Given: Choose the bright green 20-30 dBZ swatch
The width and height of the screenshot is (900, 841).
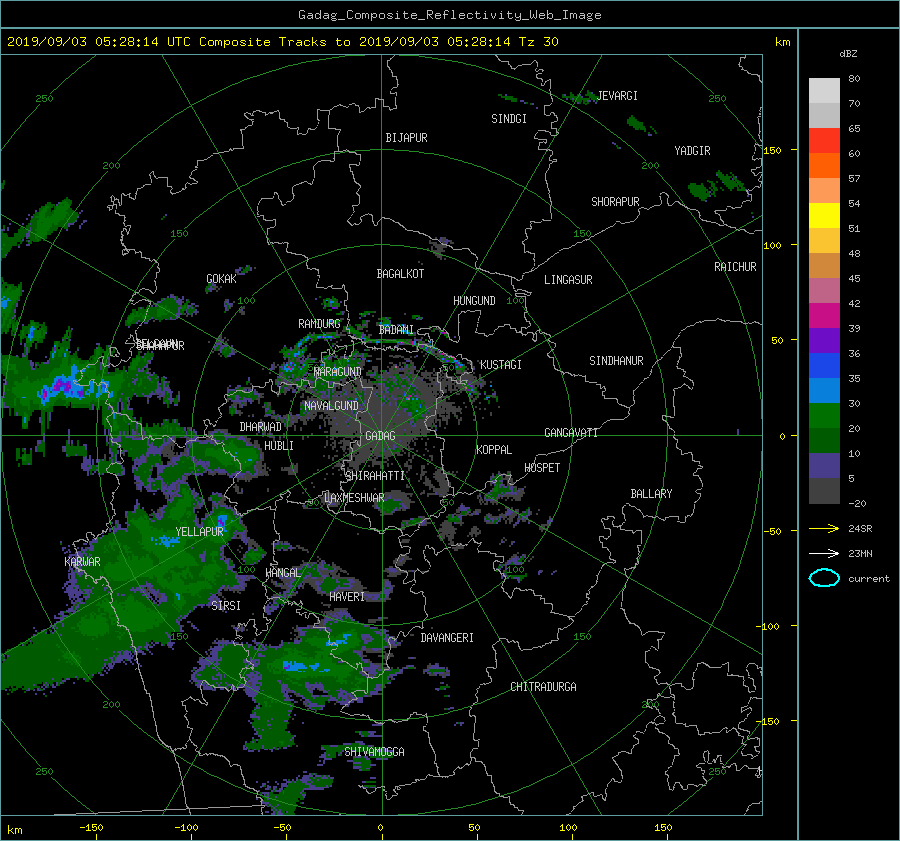Looking at the screenshot, I should (824, 416).
